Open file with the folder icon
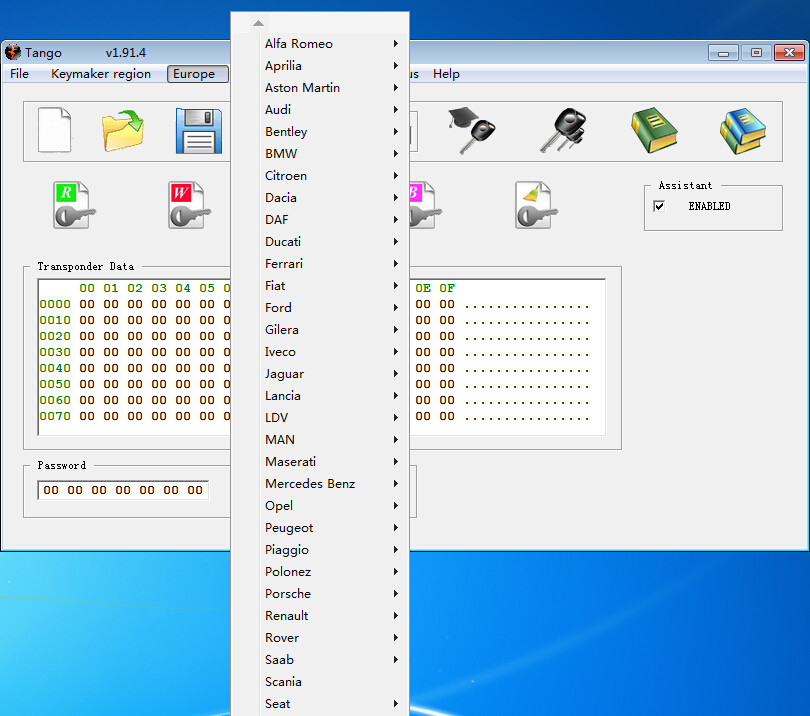810x716 pixels. point(123,131)
